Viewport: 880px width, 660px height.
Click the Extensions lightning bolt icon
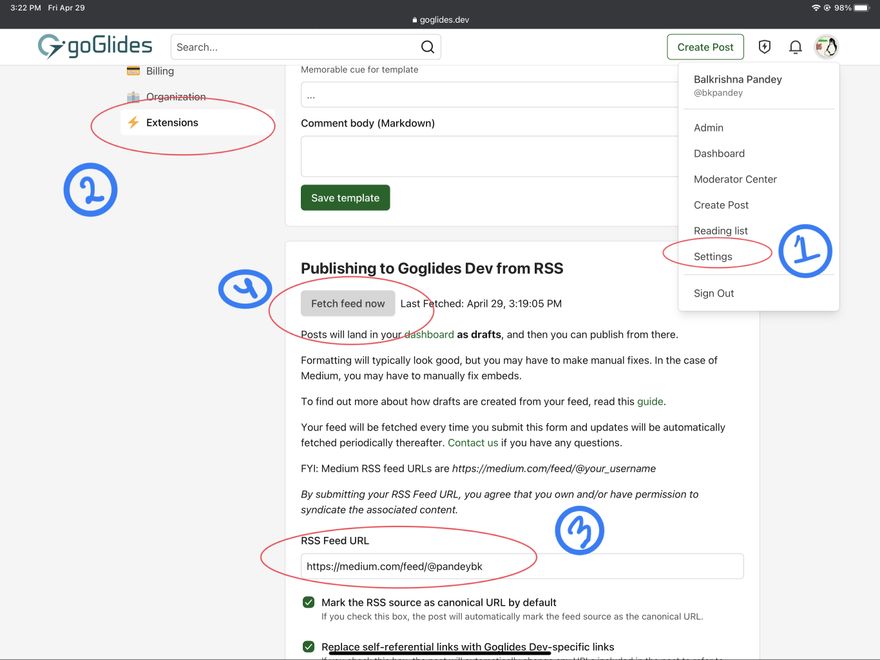click(133, 123)
